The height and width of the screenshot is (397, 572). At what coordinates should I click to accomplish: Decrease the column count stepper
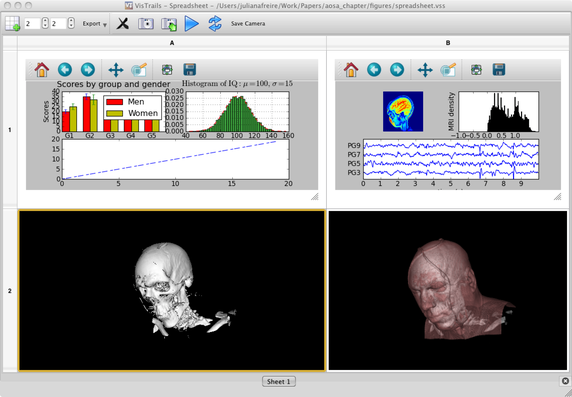point(71,26)
